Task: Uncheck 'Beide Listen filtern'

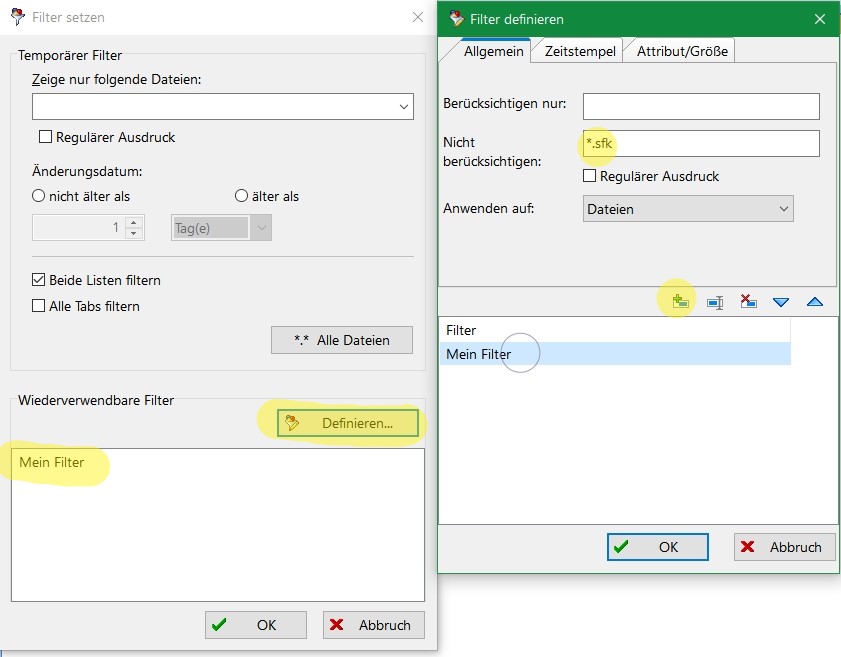Action: [x=39, y=279]
